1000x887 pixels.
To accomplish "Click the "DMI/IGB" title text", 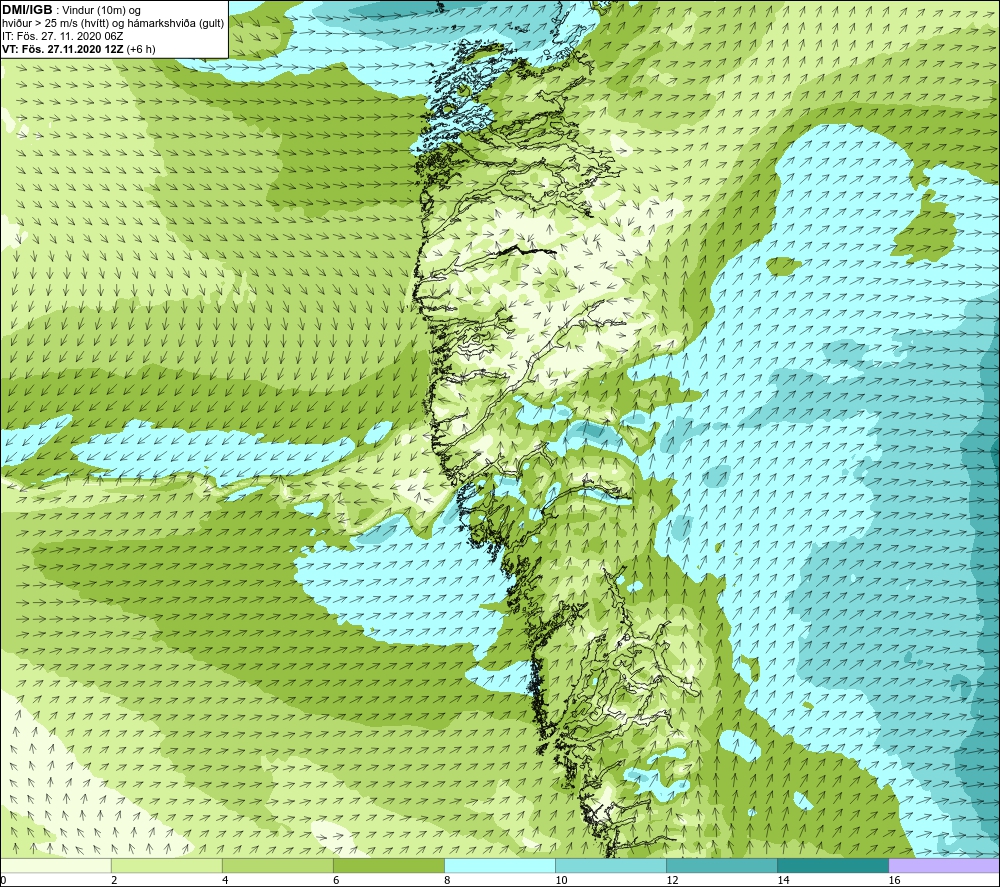I will pyautogui.click(x=27, y=10).
